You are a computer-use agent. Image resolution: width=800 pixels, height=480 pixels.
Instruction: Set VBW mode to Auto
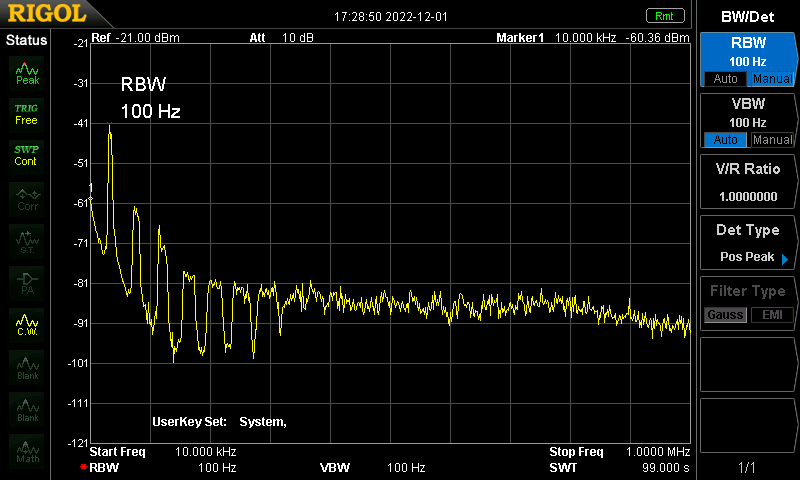pos(725,140)
